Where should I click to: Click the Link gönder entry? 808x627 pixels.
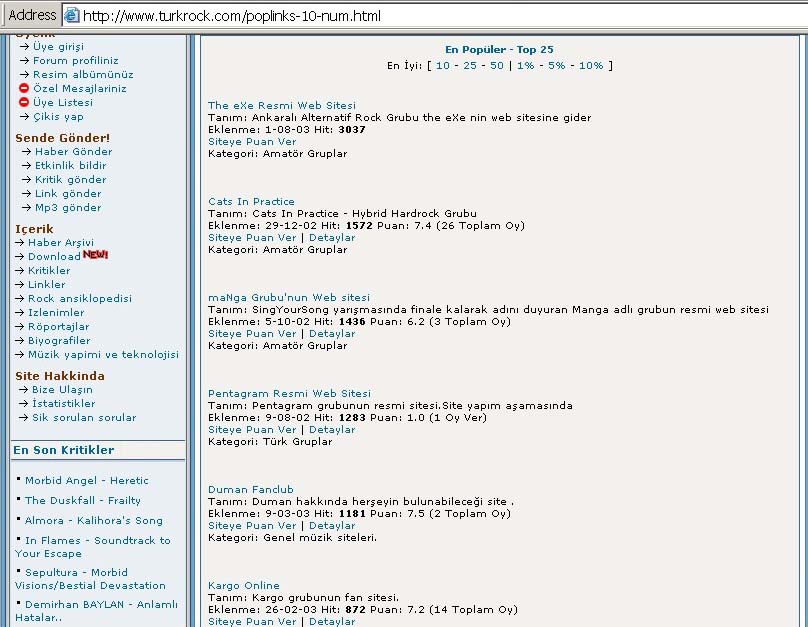[x=68, y=193]
